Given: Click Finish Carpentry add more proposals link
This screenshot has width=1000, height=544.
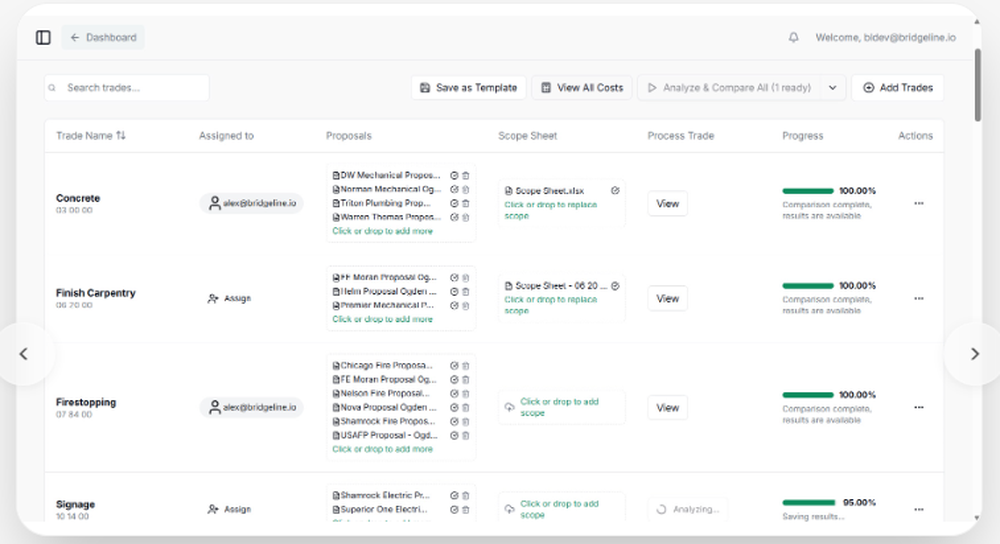Looking at the screenshot, I should 383,320.
